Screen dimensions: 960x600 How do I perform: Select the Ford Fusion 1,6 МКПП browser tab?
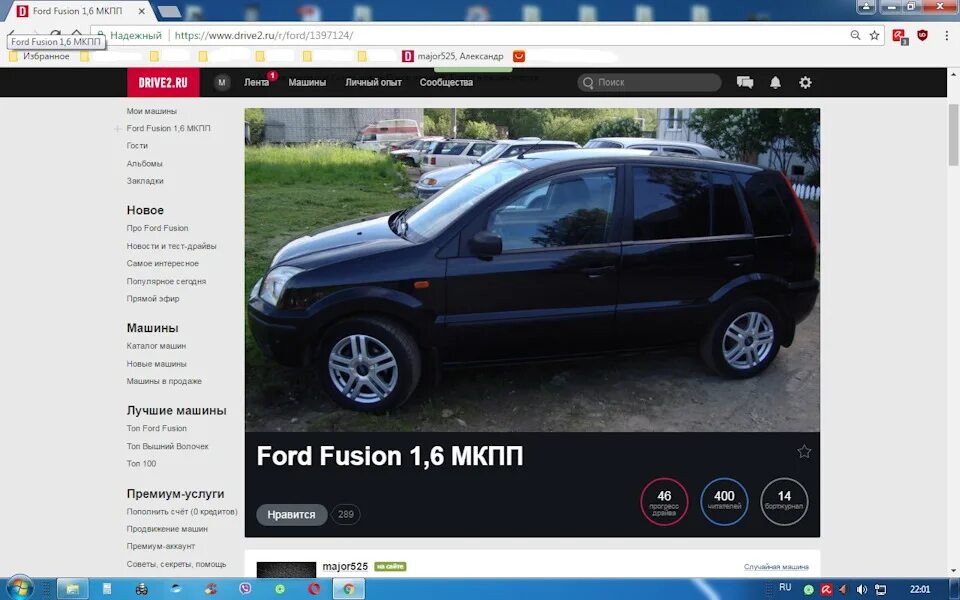(80, 11)
